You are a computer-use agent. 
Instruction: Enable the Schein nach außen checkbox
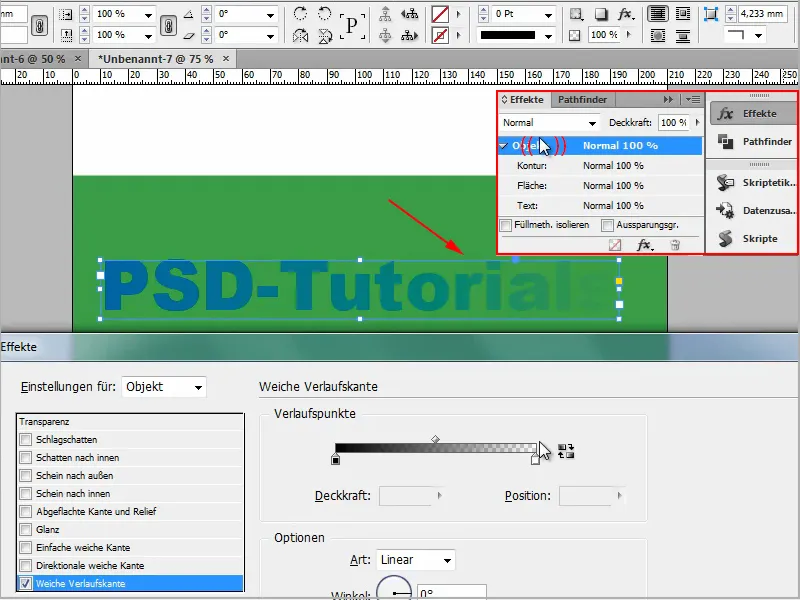[x=26, y=476]
